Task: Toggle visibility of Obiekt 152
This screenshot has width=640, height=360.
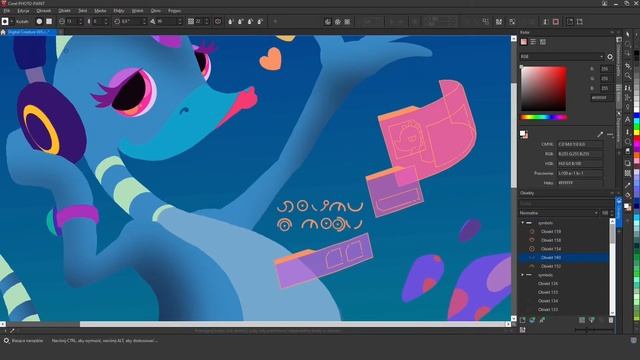Action: coord(532,266)
